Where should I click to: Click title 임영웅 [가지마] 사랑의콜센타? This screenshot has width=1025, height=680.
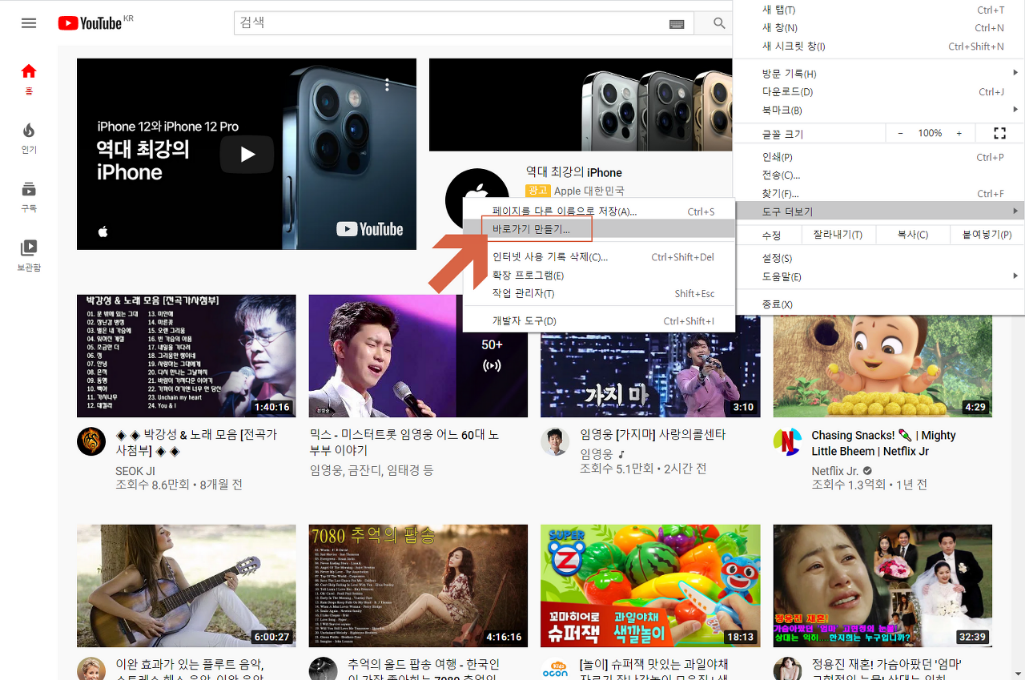point(652,435)
